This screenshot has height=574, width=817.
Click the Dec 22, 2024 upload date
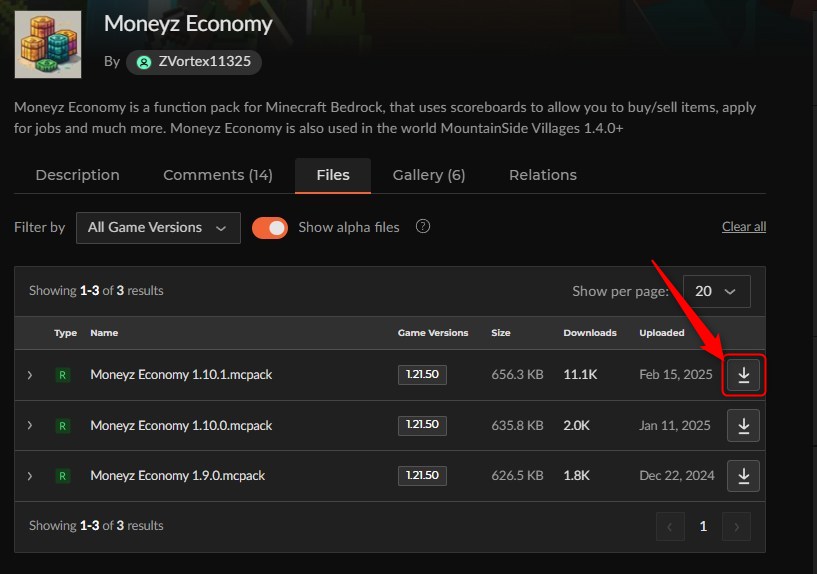pyautogui.click(x=677, y=476)
